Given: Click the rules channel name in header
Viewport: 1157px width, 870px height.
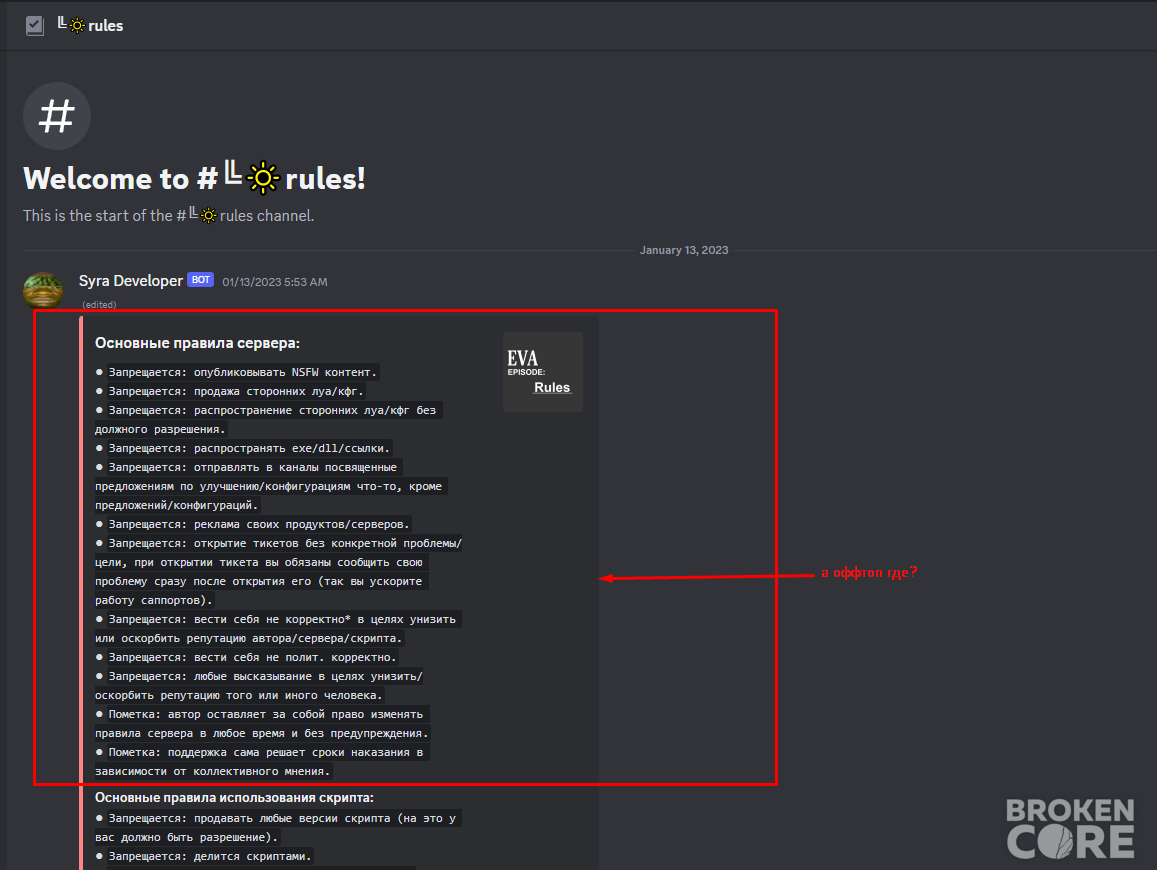Looking at the screenshot, I should 106,26.
